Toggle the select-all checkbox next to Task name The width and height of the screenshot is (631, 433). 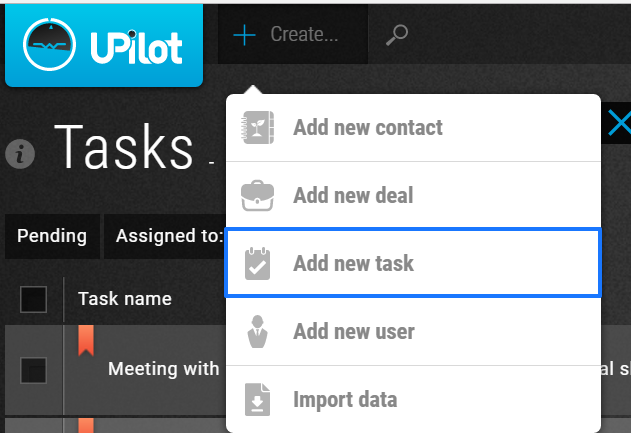point(33,299)
